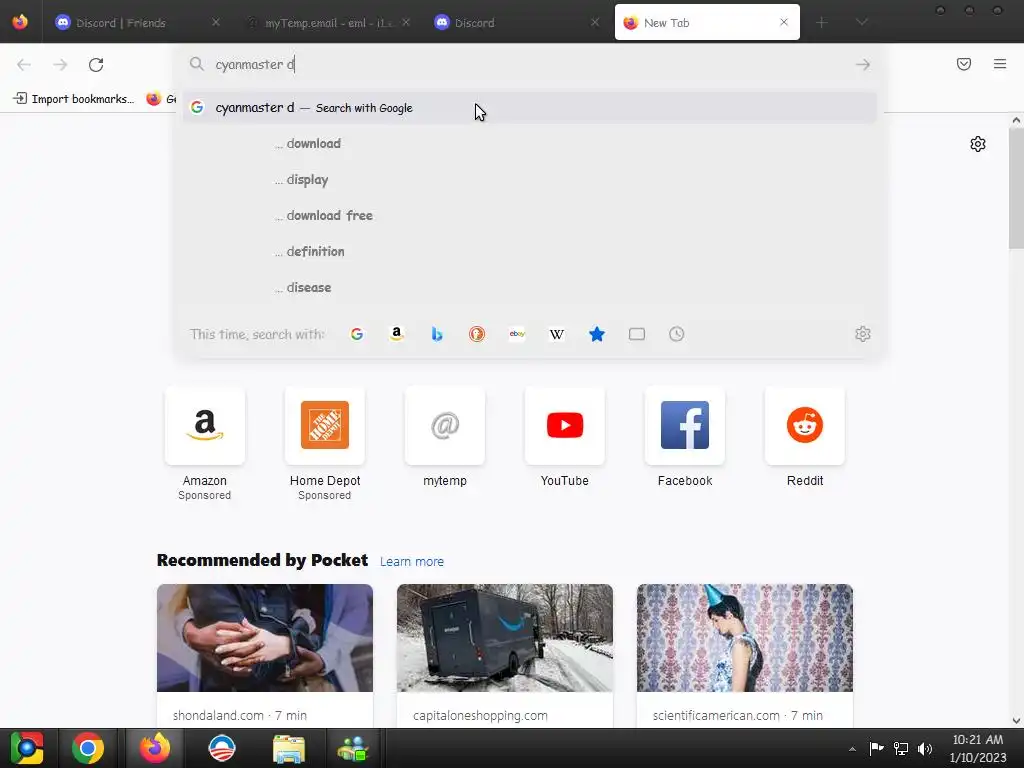Screen dimensions: 1024x768
Task: Search this time with DuckDuckGo icon
Action: point(477,334)
